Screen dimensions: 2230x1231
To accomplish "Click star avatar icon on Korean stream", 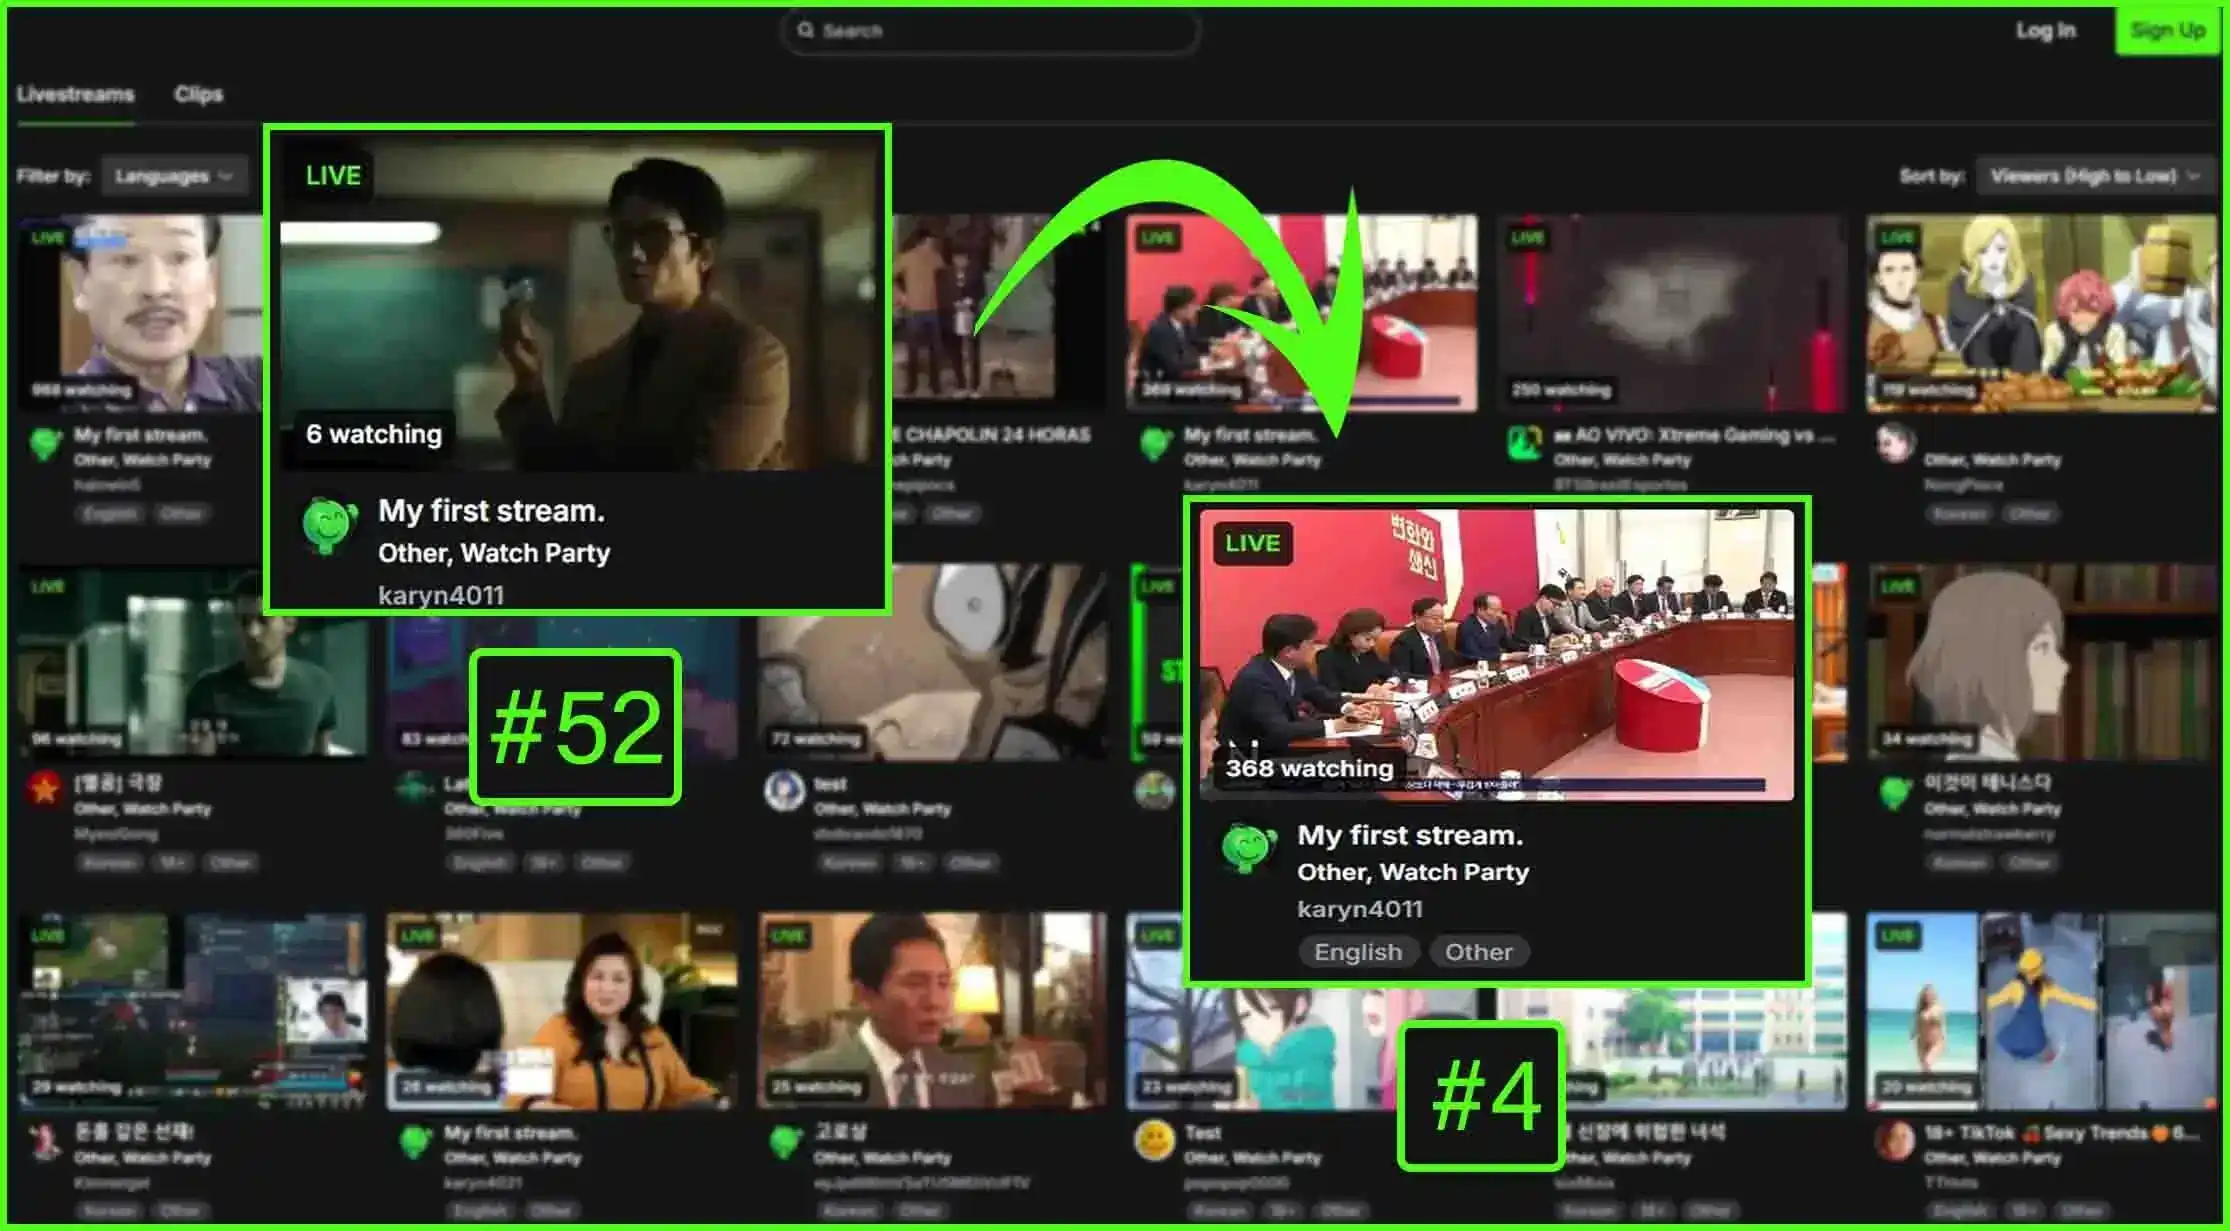I will coord(44,788).
